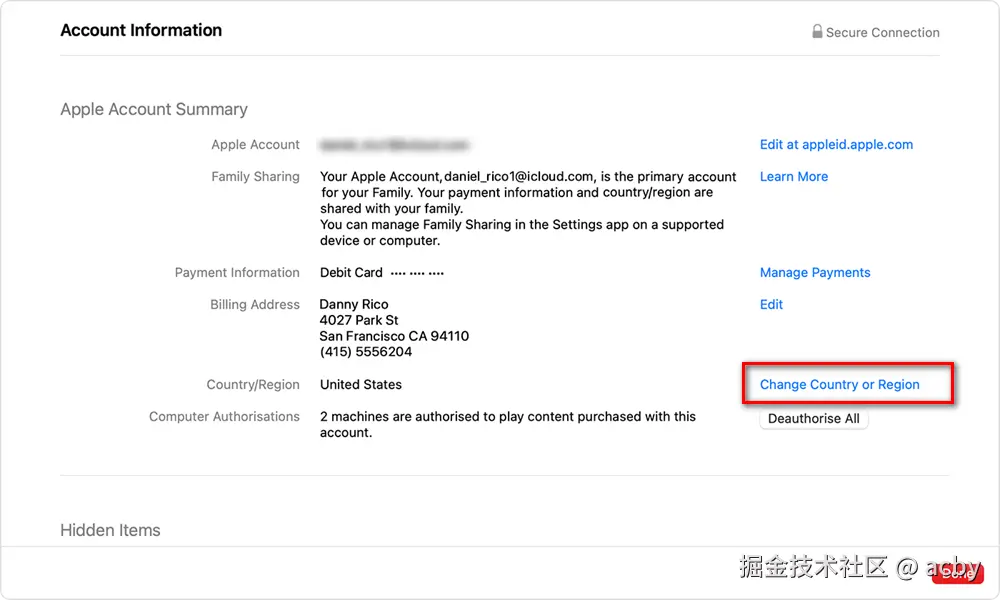Edit the billing address
The width and height of the screenshot is (1000, 600).
click(x=771, y=304)
